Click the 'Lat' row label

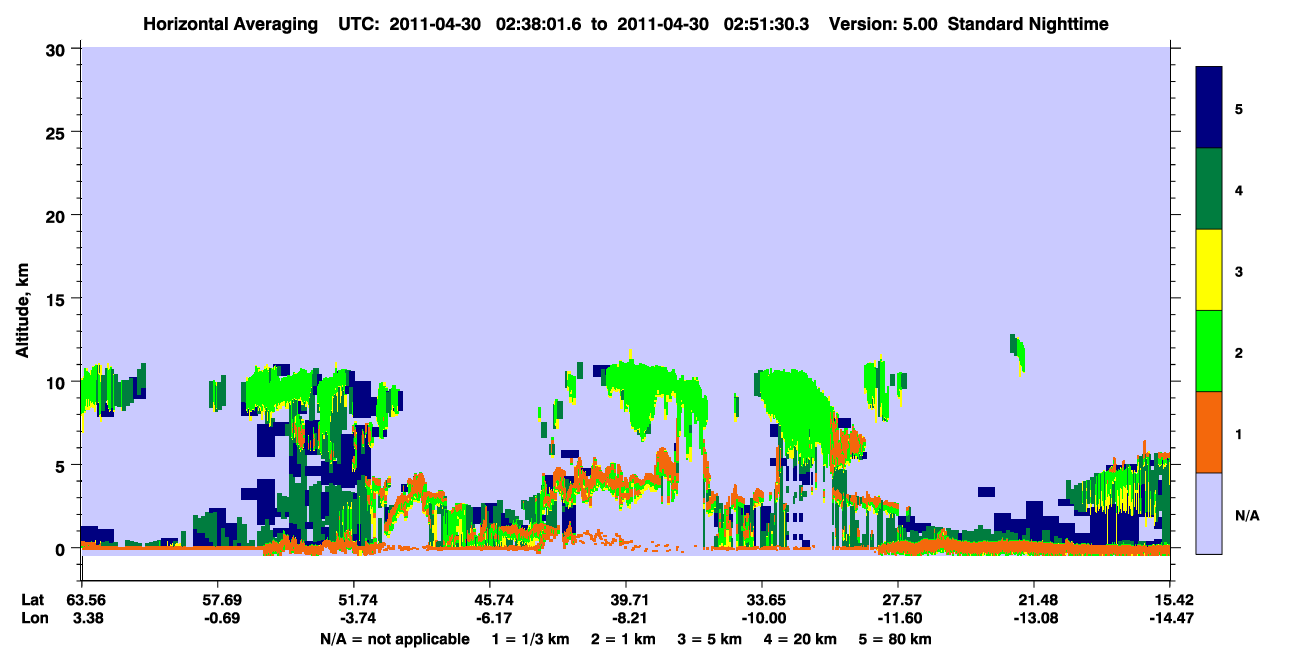click(x=33, y=600)
